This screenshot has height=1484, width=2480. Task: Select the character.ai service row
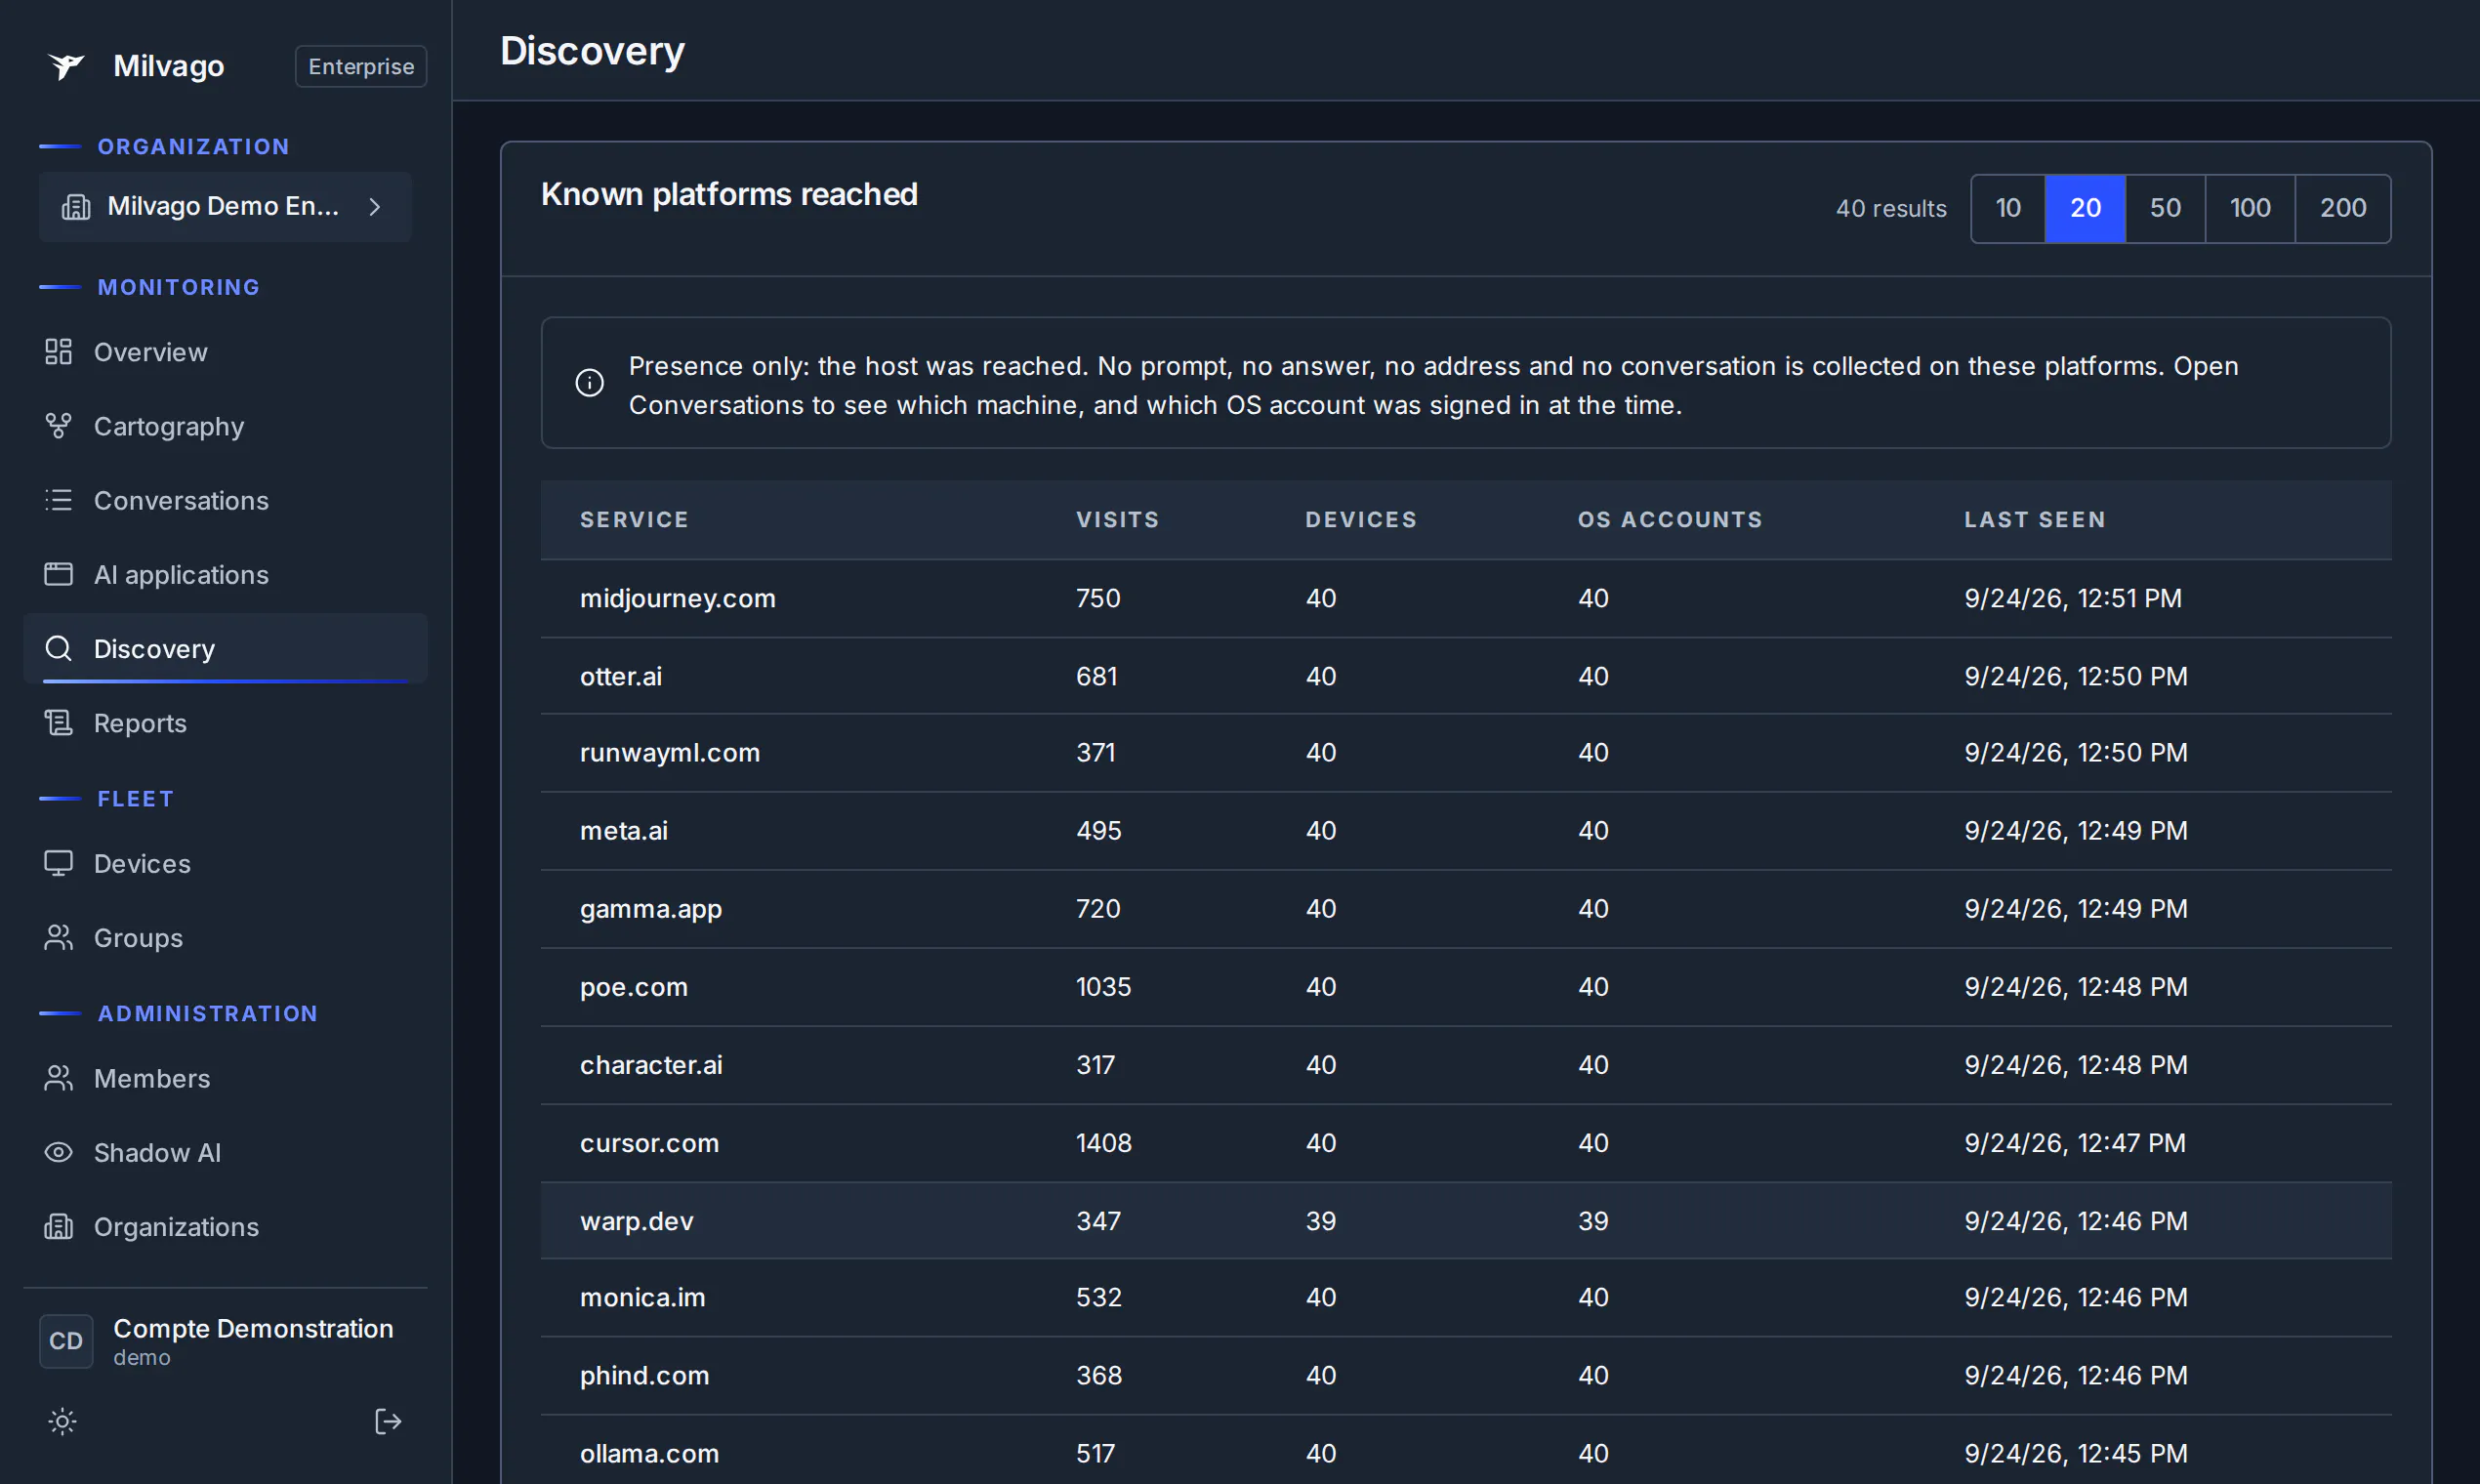(x=1466, y=1064)
